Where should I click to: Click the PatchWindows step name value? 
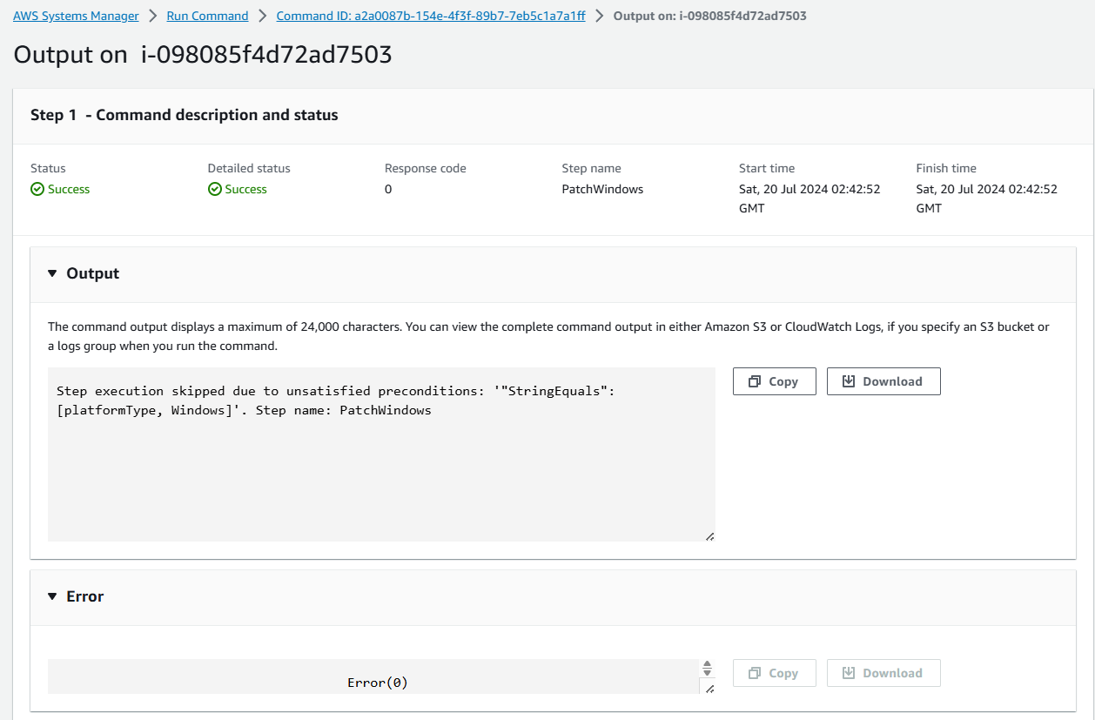[602, 189]
